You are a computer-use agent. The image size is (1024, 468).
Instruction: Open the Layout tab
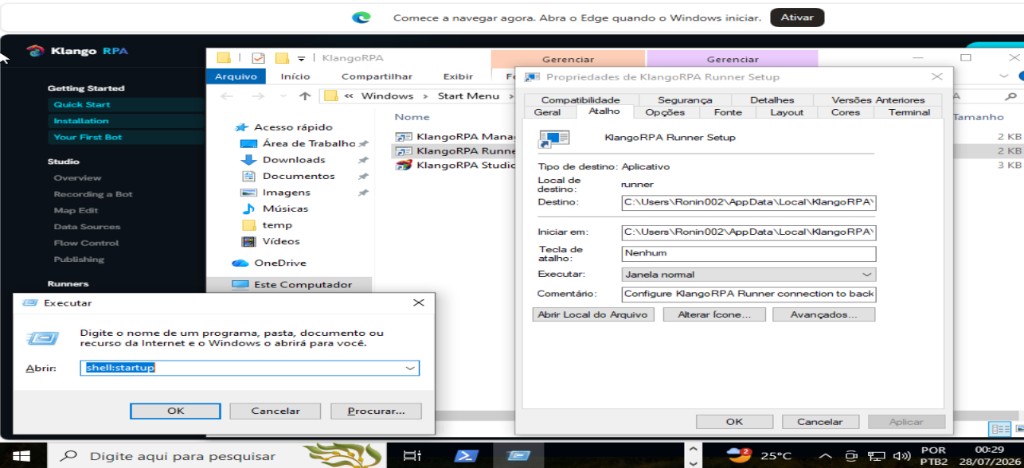click(x=786, y=112)
